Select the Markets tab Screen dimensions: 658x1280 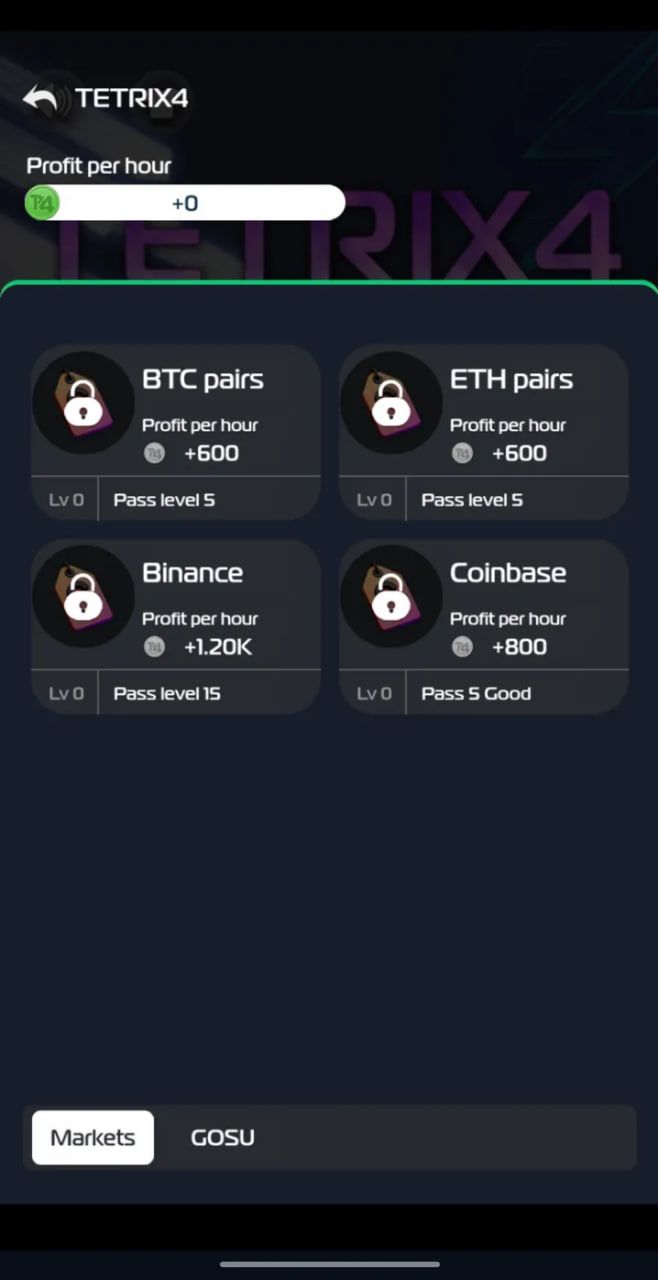click(92, 1137)
